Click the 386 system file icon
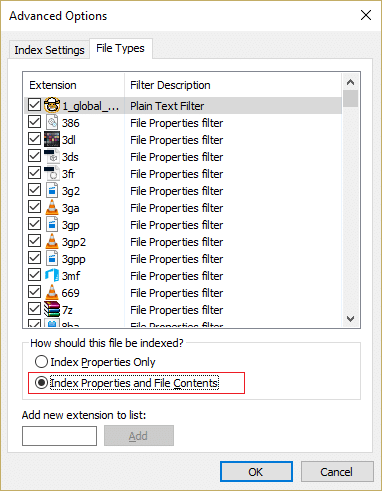Viewport: 382px width, 491px height. 52,122
